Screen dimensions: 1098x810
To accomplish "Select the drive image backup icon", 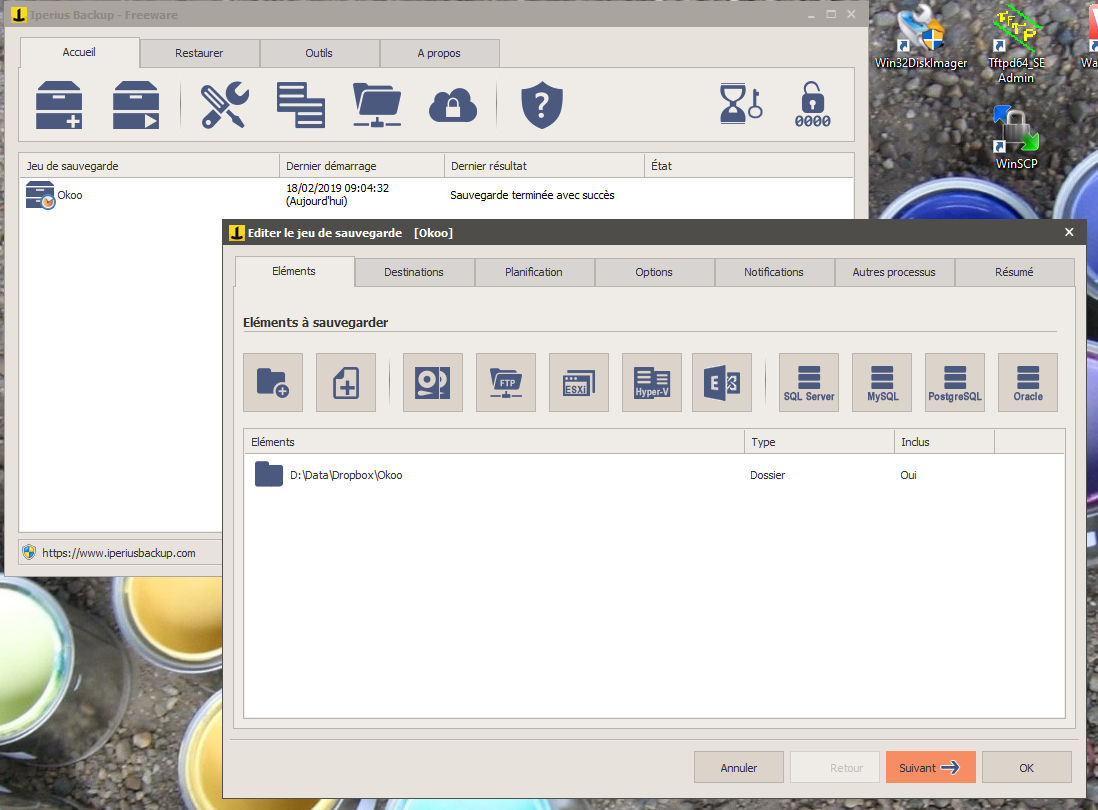I will (433, 382).
